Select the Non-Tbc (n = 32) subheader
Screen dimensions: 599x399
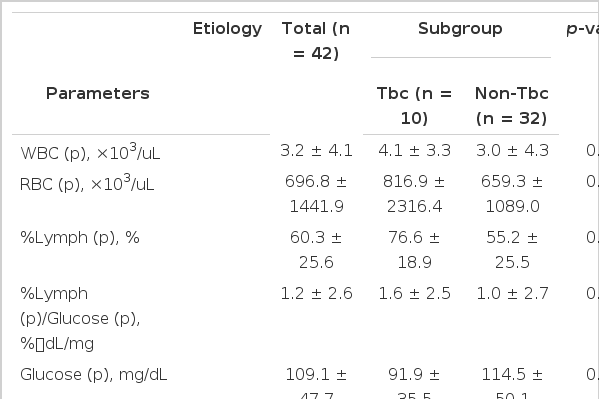pos(512,106)
